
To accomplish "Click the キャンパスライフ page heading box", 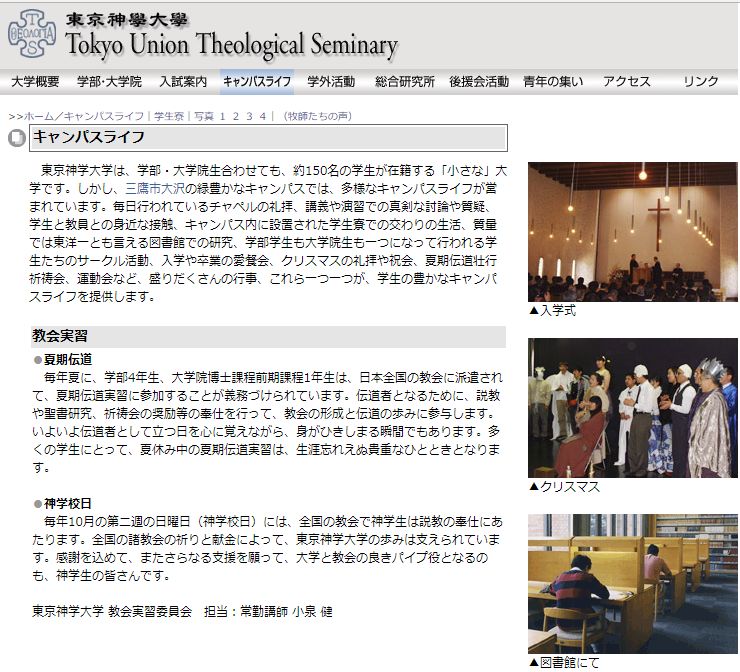I will tap(268, 138).
